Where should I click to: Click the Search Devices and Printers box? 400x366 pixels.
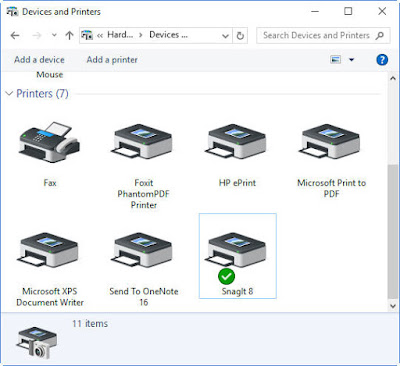coord(323,35)
